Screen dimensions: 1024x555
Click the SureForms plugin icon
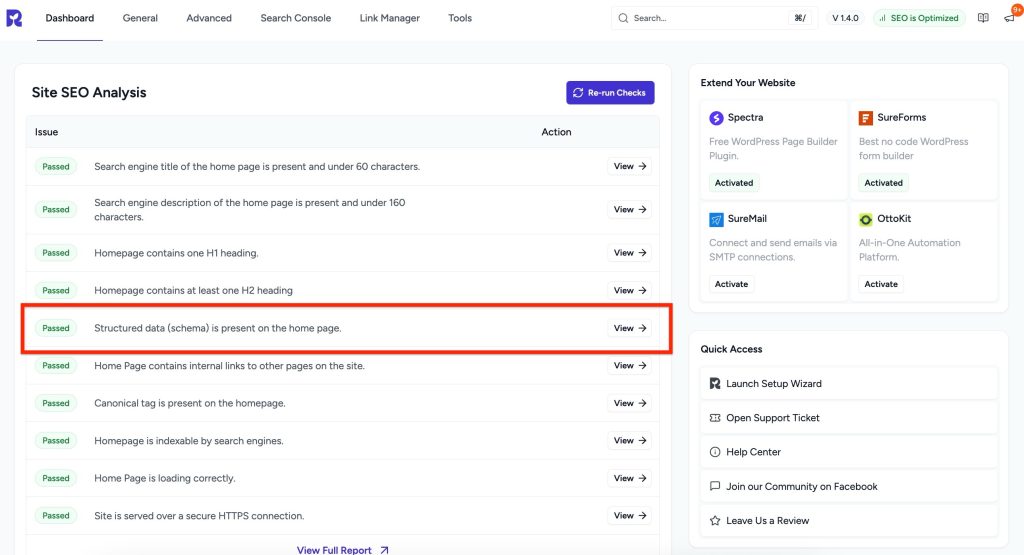point(866,118)
